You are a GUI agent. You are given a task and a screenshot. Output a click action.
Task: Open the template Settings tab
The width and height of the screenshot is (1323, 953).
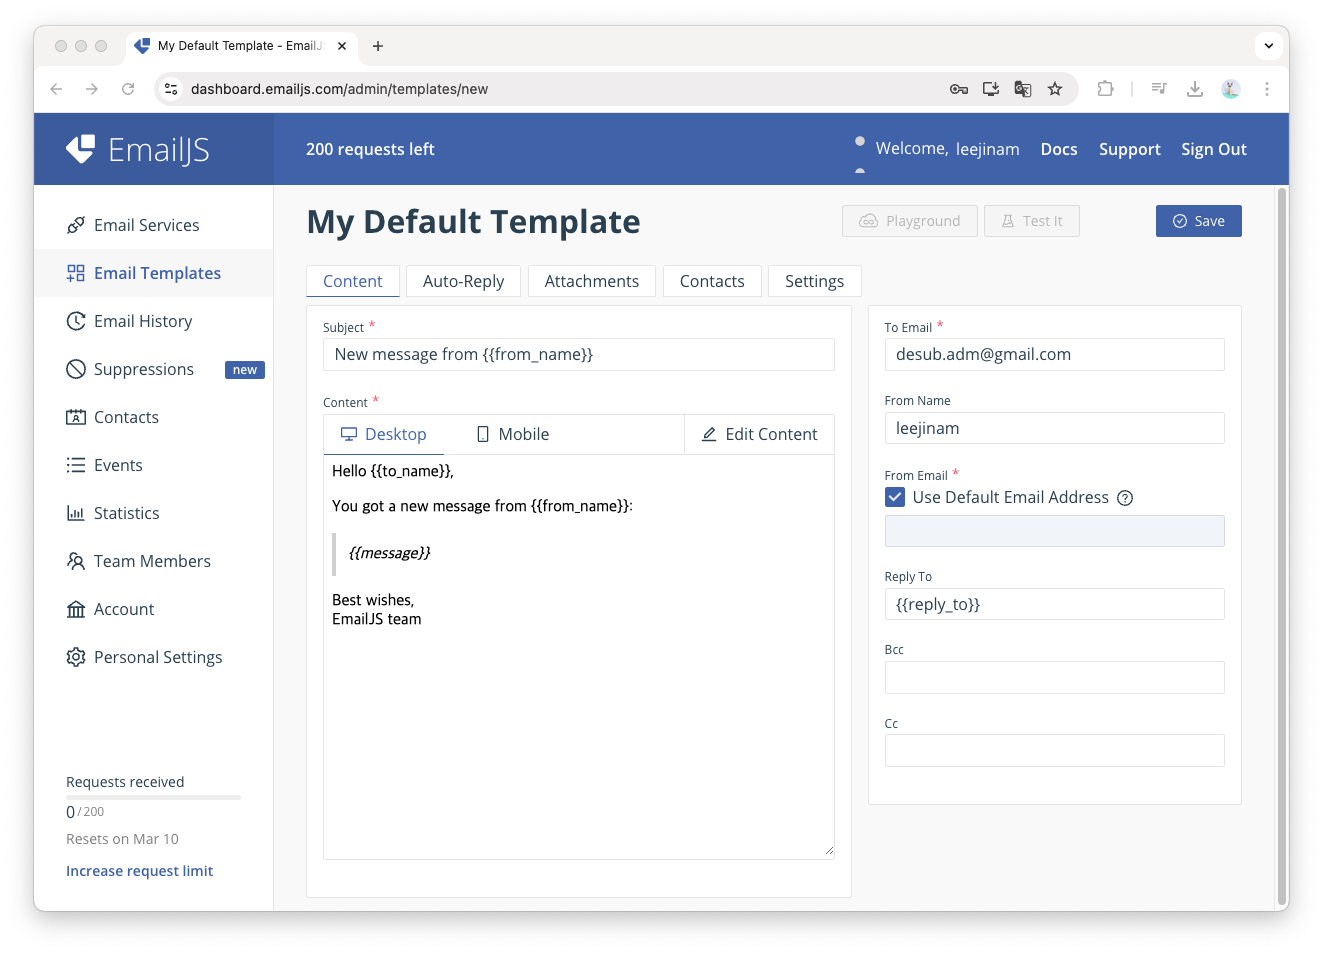coord(815,281)
